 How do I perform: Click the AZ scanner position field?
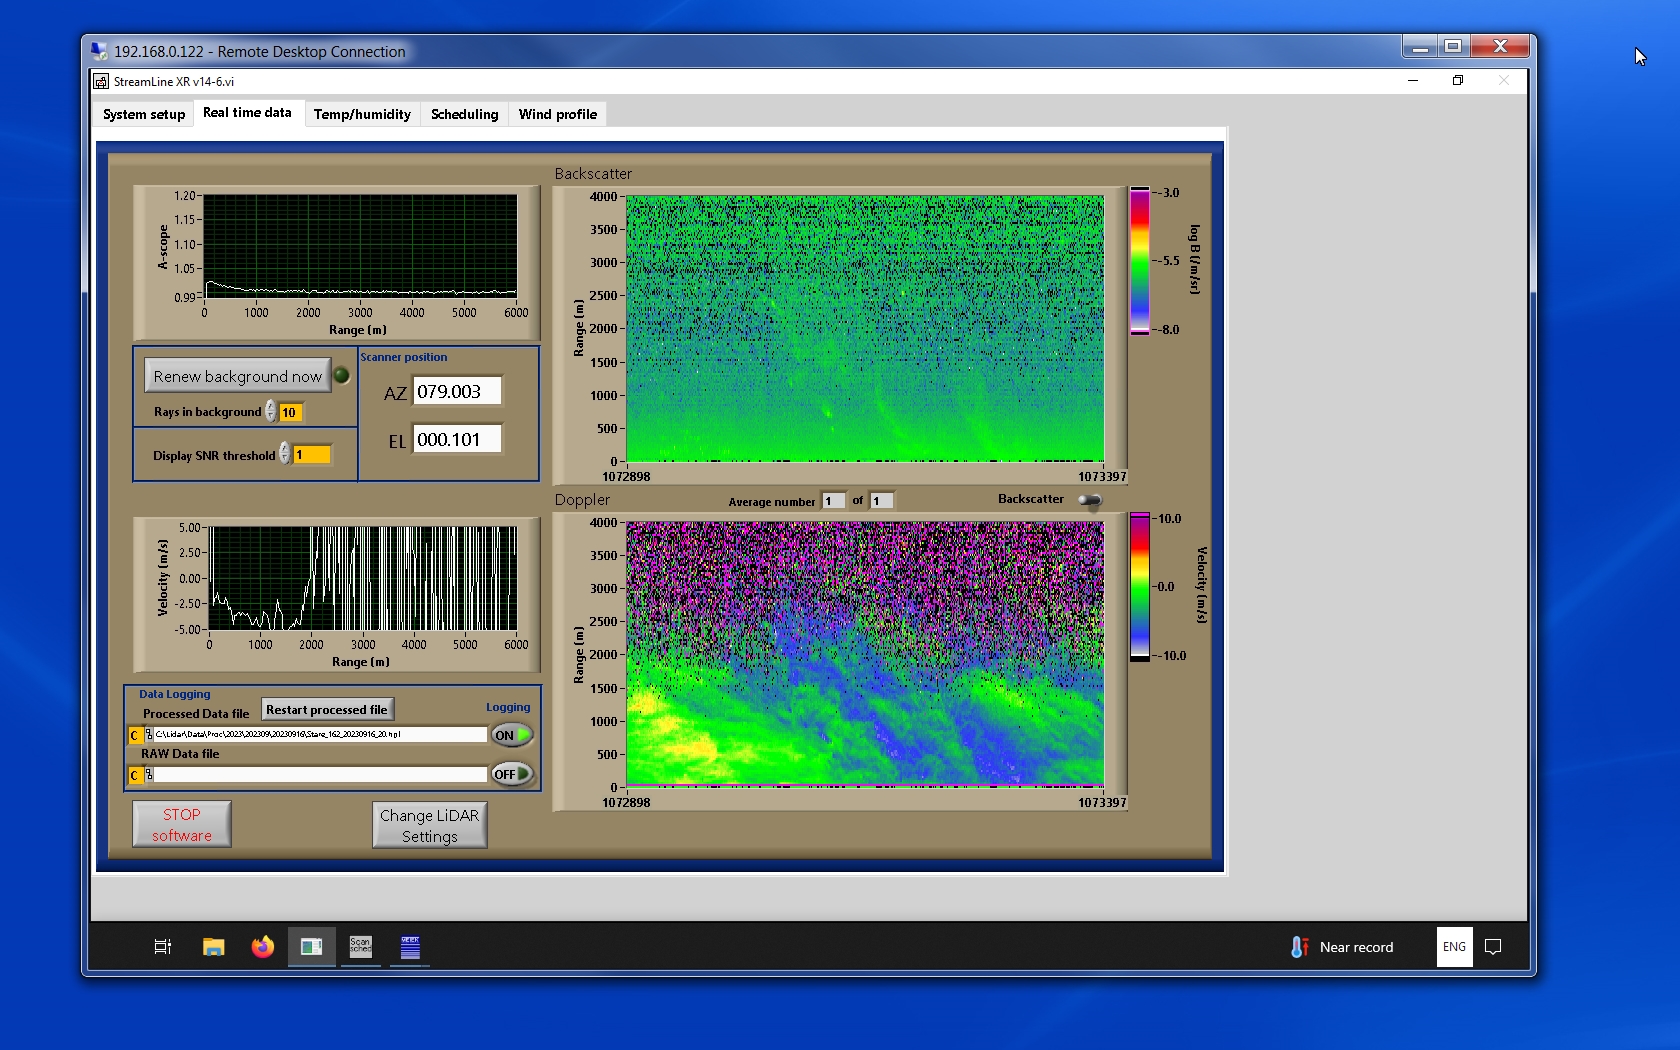pyautogui.click(x=457, y=392)
